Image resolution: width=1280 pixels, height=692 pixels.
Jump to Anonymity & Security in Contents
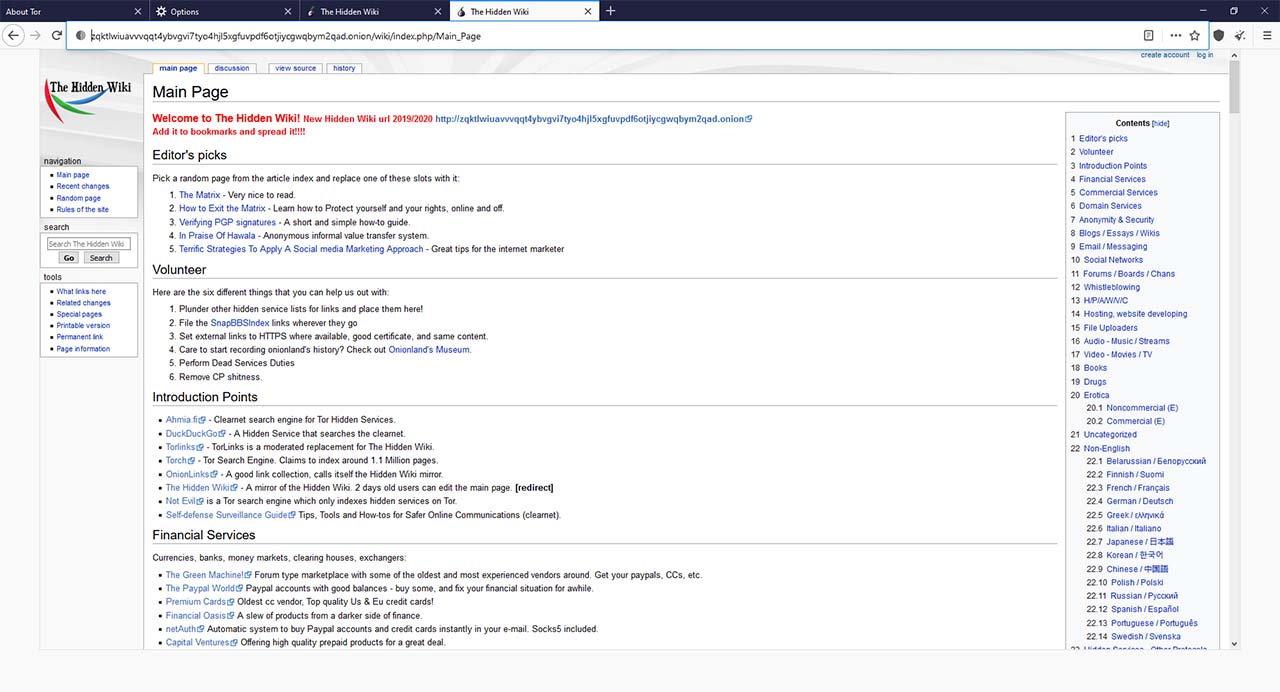(1116, 220)
